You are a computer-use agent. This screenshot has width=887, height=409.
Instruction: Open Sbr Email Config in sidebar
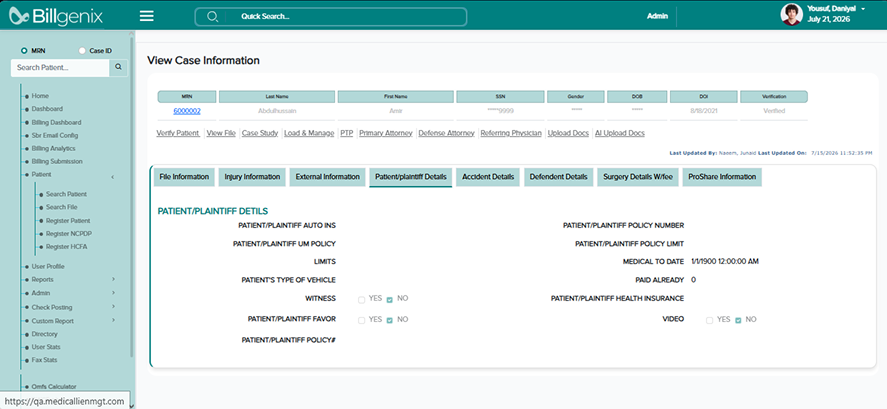[x=55, y=135]
